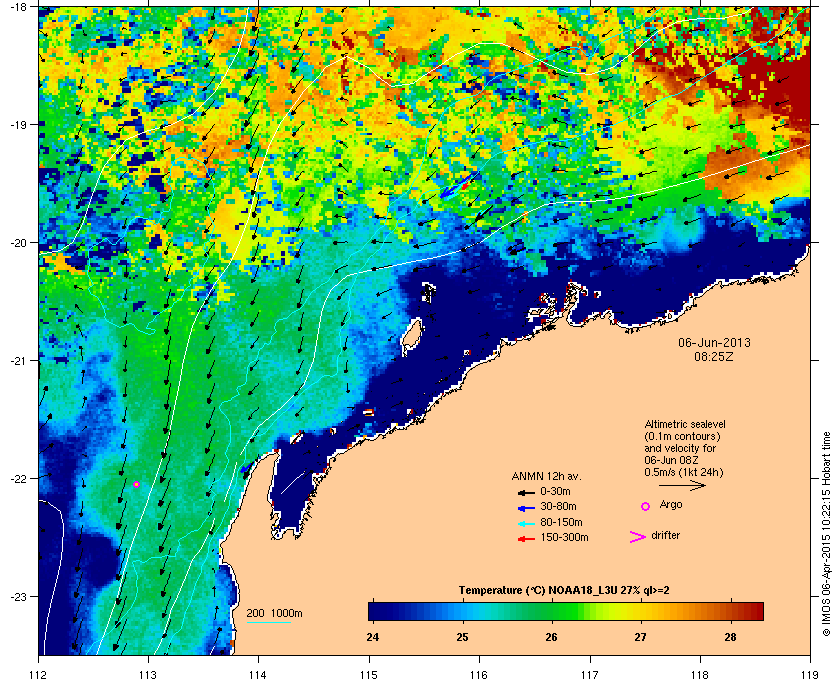This screenshot has width=840, height=680.
Task: Click the longitude axis label 116
Action: click(479, 674)
